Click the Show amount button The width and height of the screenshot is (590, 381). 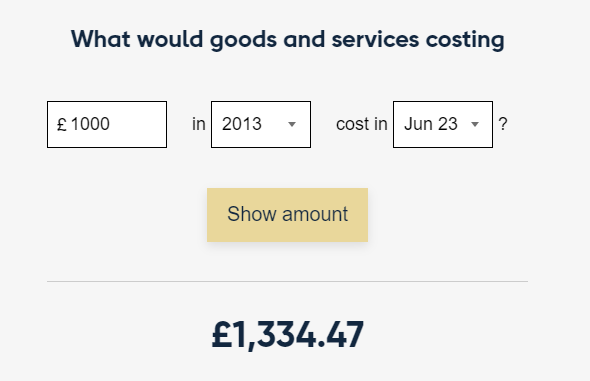point(287,215)
